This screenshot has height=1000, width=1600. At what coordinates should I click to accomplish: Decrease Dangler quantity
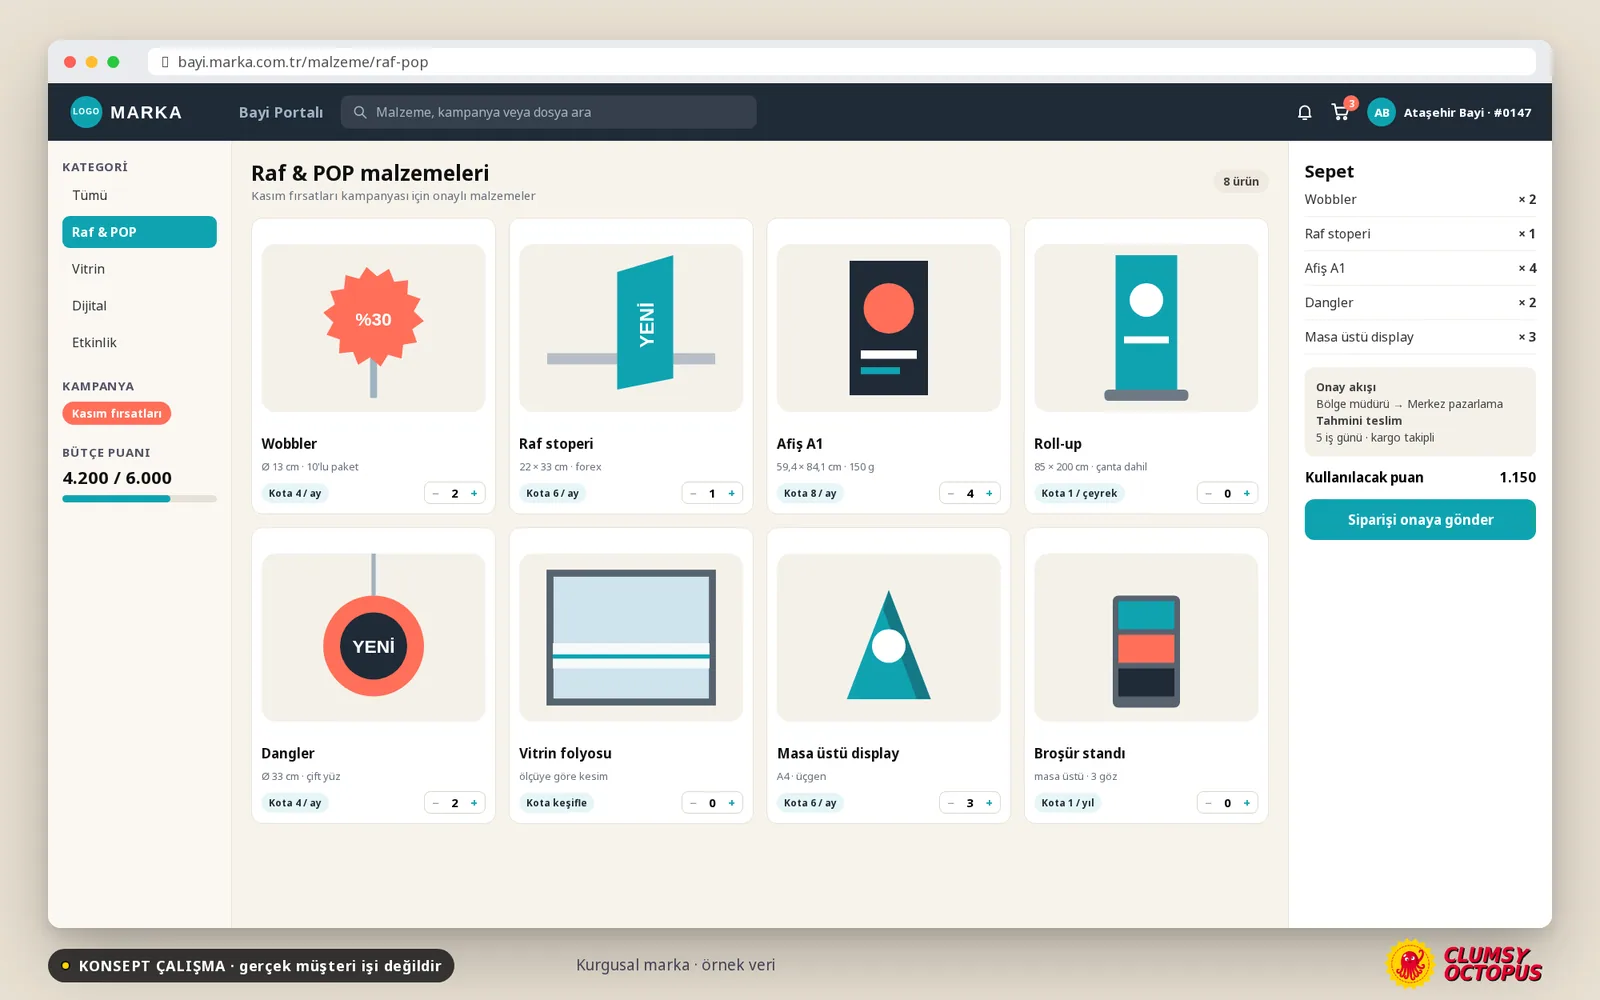[436, 803]
